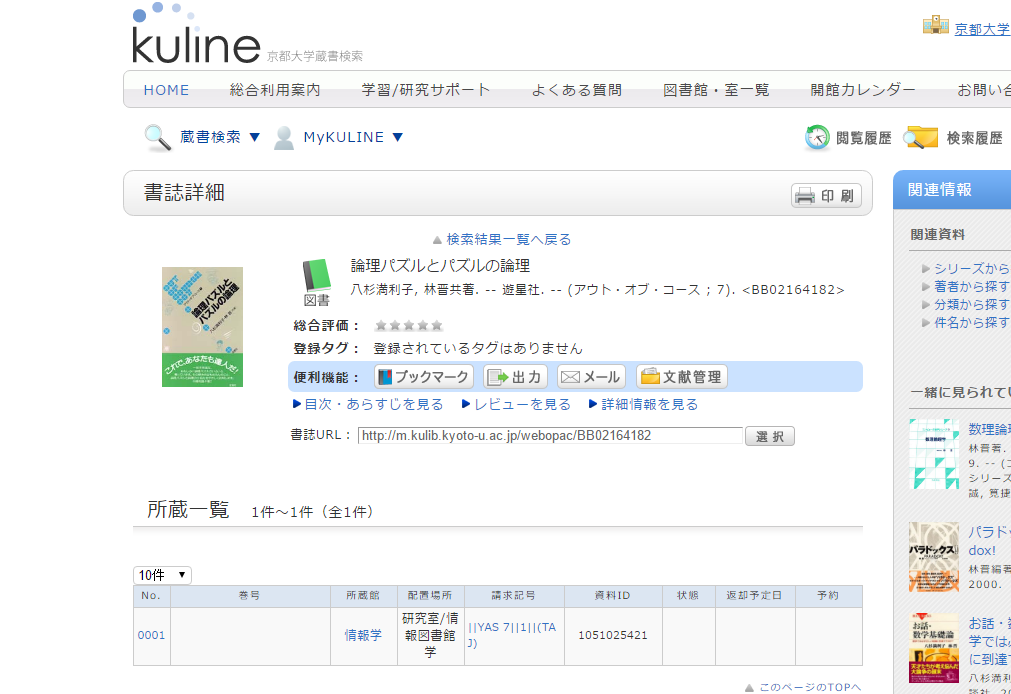Rate the book with five stars

pyautogui.click(x=436, y=326)
